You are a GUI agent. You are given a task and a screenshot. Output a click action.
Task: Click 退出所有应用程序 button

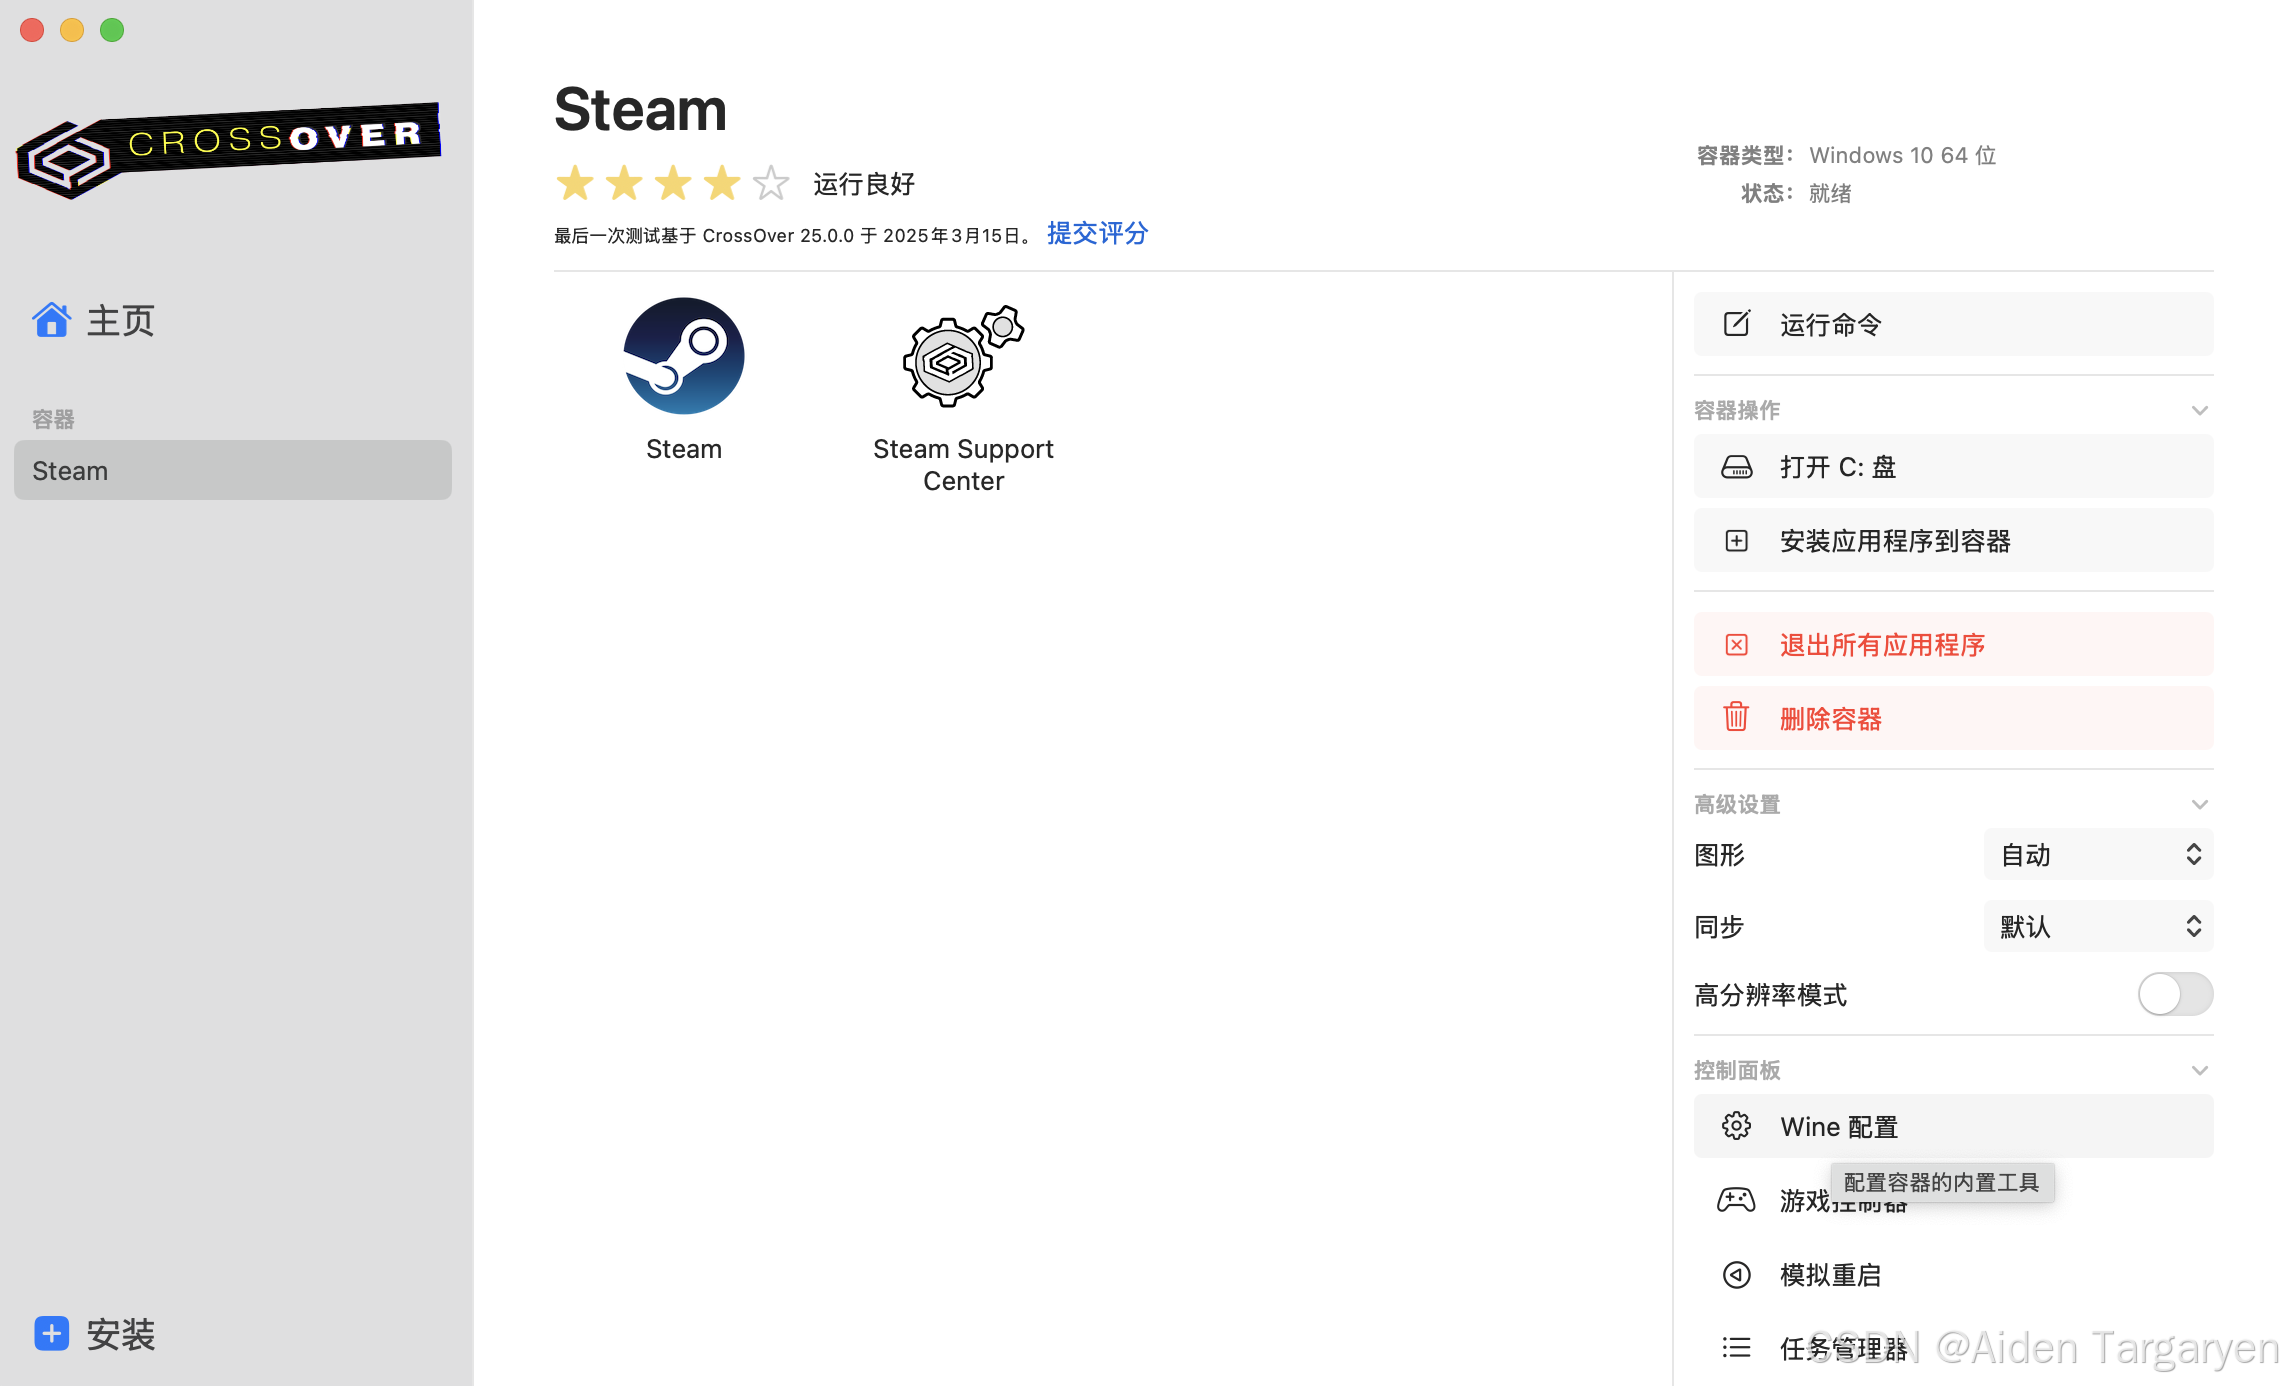[1953, 645]
